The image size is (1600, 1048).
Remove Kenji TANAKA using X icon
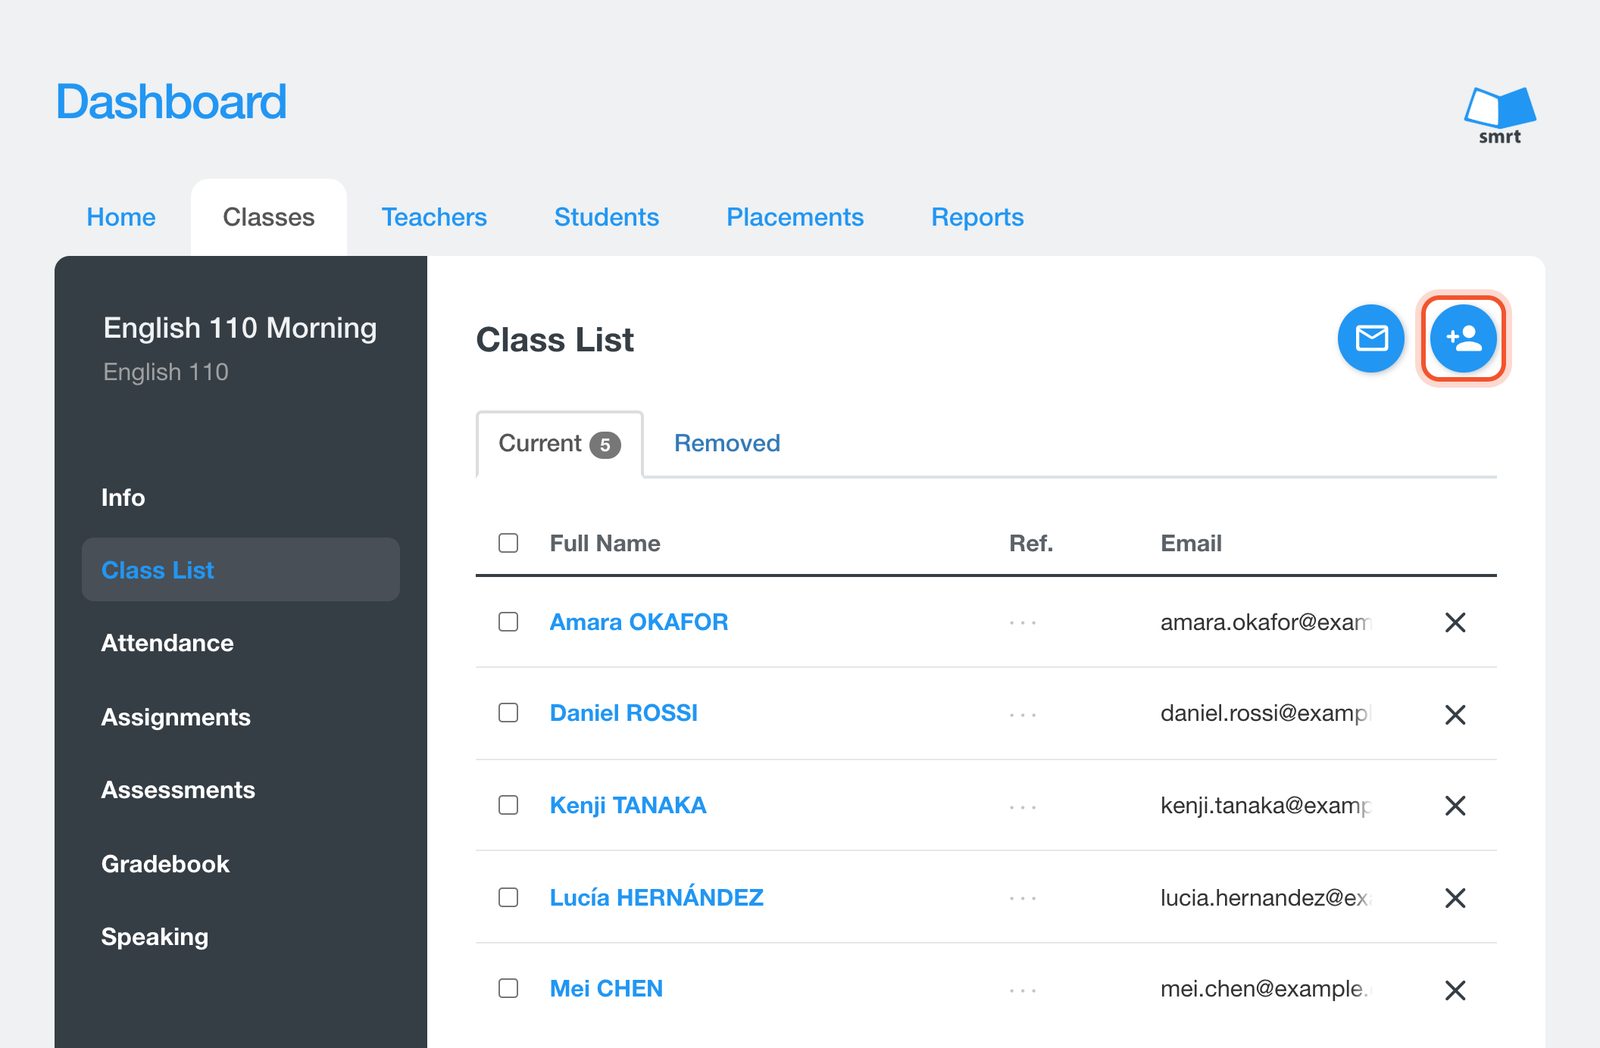pyautogui.click(x=1455, y=806)
